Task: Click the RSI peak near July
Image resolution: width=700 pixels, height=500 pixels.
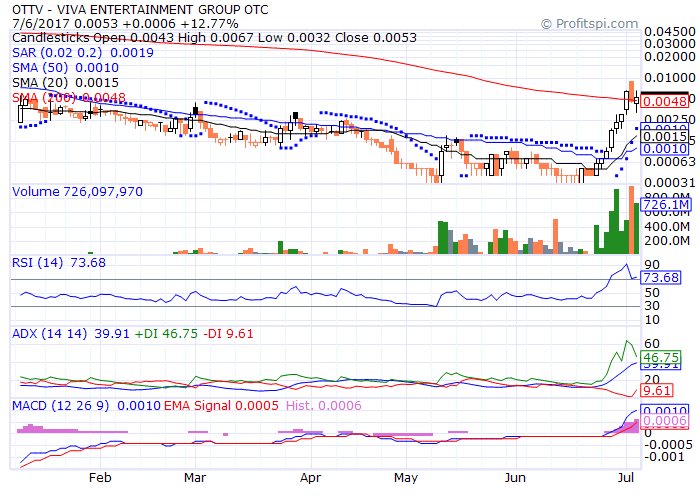Action: [x=626, y=264]
